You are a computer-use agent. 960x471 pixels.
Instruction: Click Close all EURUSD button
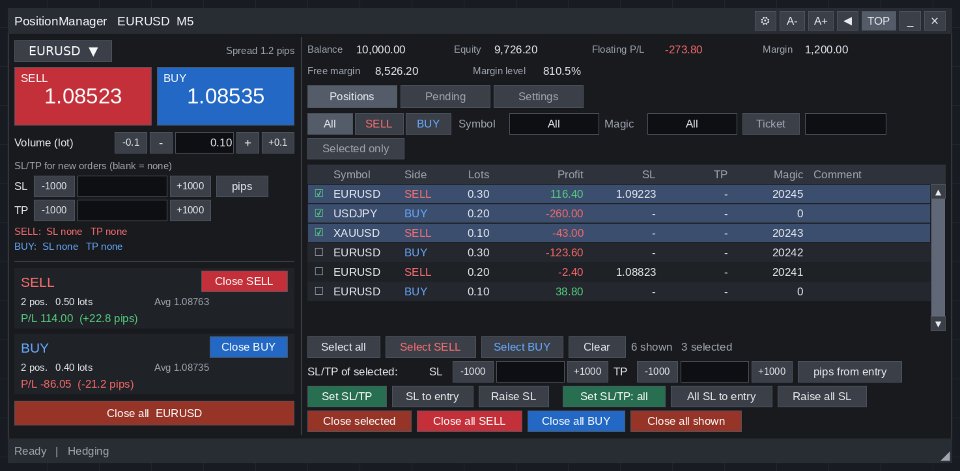(154, 413)
